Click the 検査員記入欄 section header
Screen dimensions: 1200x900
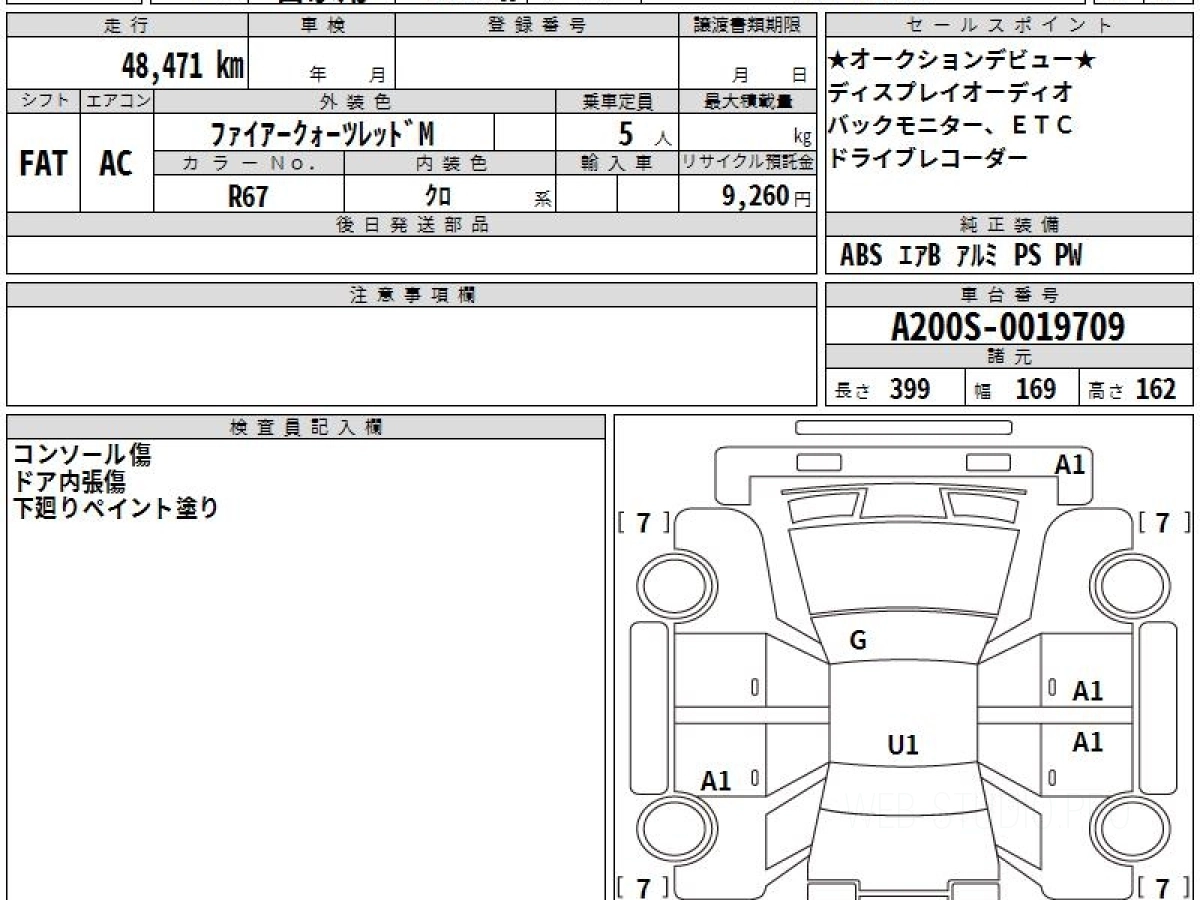(x=306, y=427)
